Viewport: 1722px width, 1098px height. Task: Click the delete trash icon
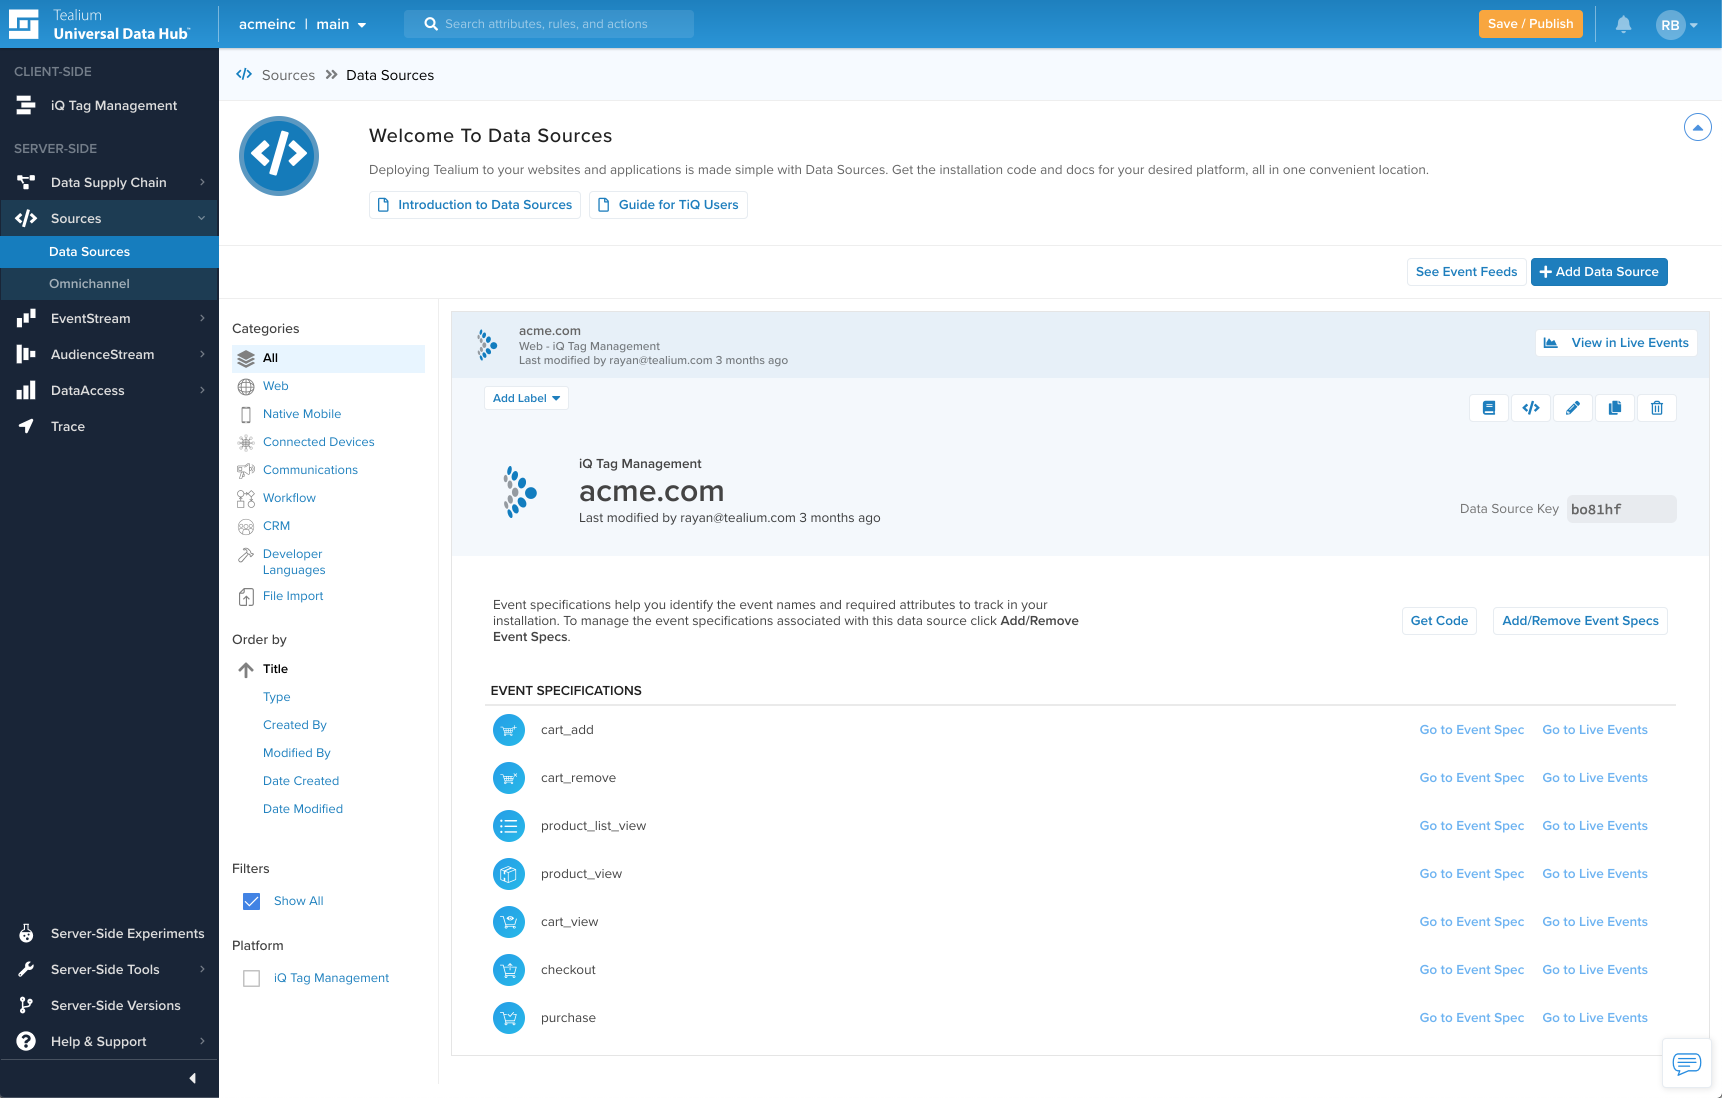pos(1657,408)
